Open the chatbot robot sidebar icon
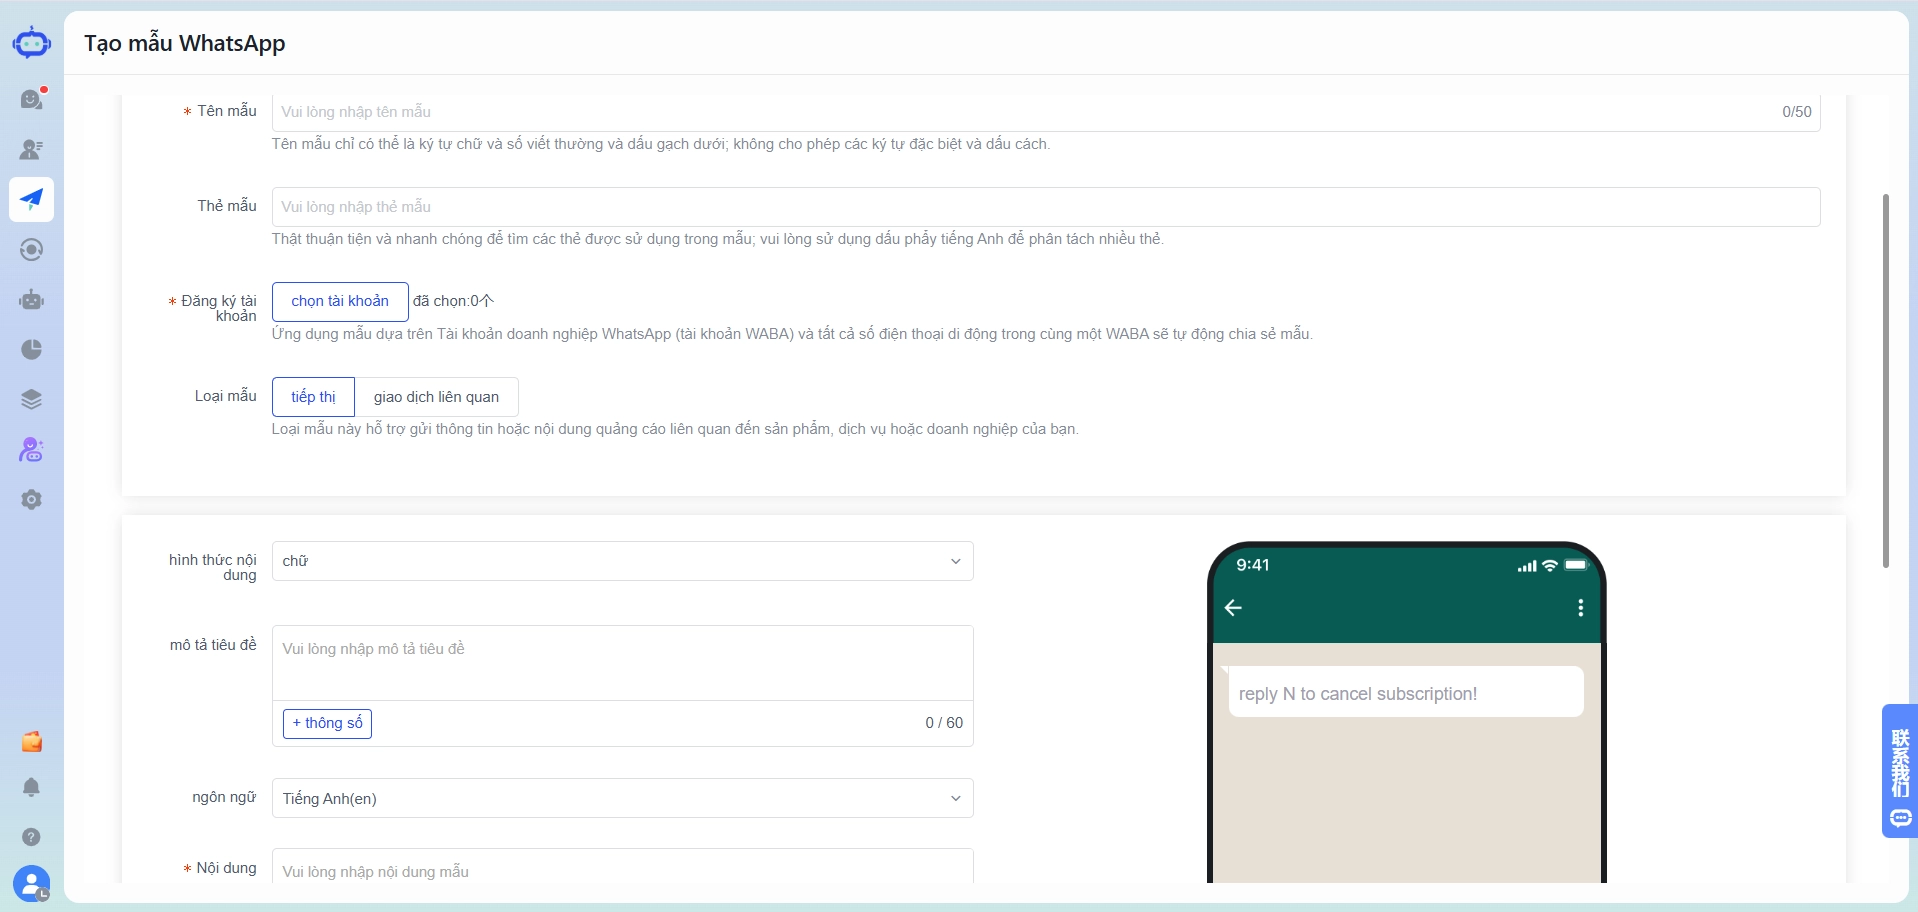1918x912 pixels. [x=31, y=299]
